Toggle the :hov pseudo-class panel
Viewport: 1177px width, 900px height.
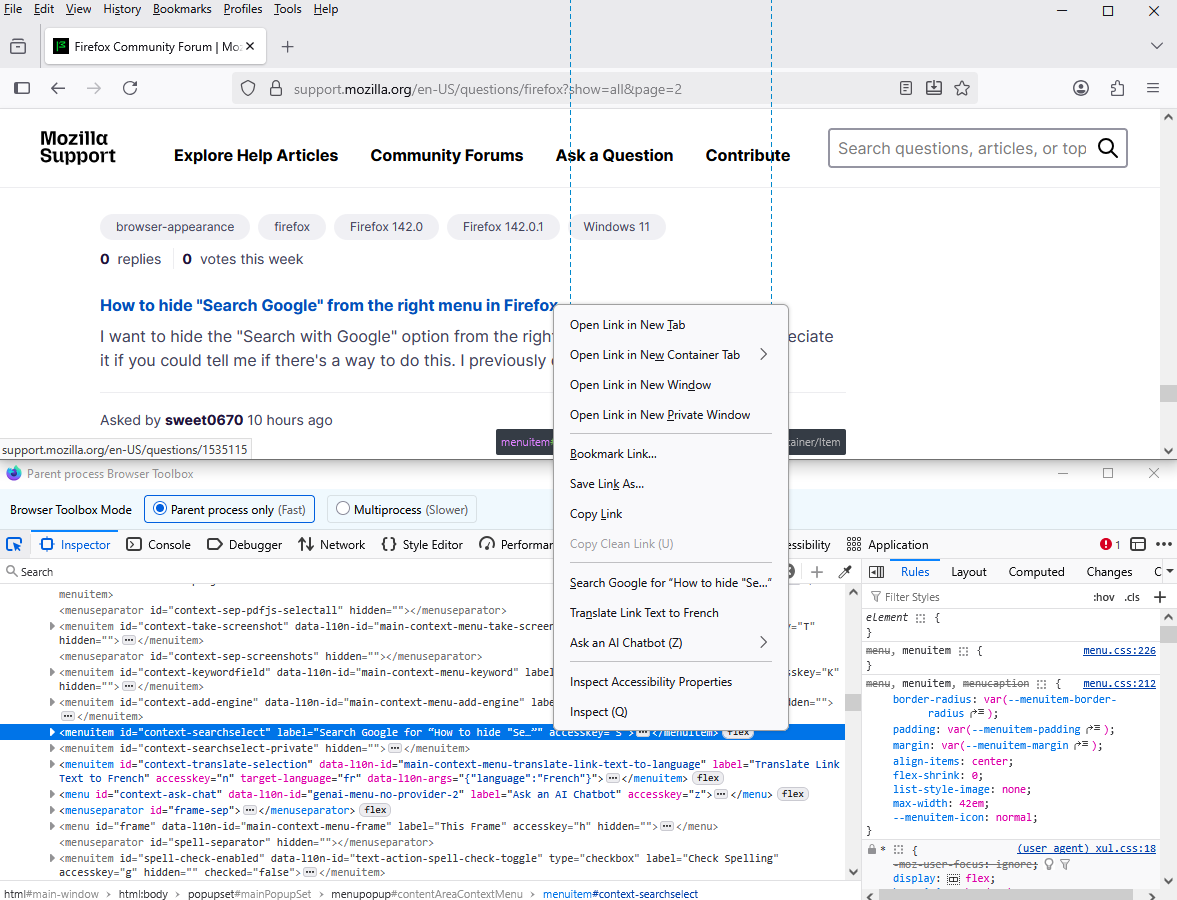click(1103, 597)
